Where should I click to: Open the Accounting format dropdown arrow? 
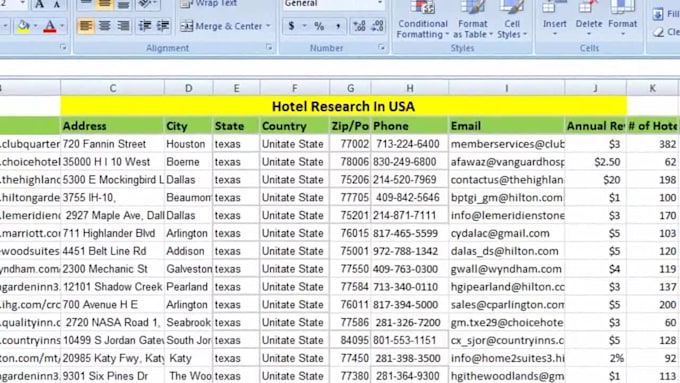(x=304, y=26)
